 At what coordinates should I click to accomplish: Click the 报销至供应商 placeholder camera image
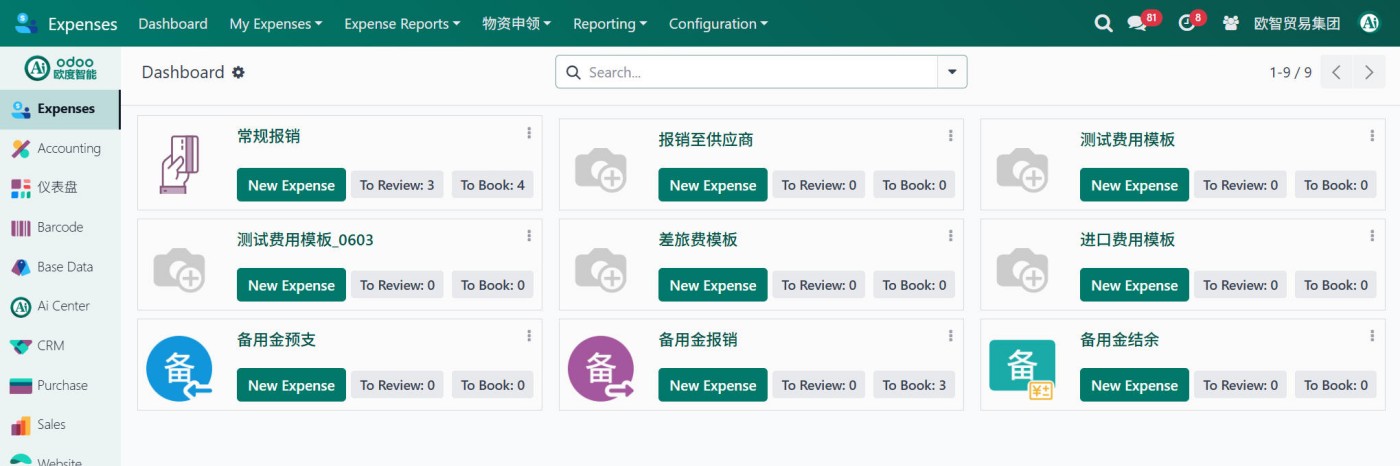[x=601, y=168]
